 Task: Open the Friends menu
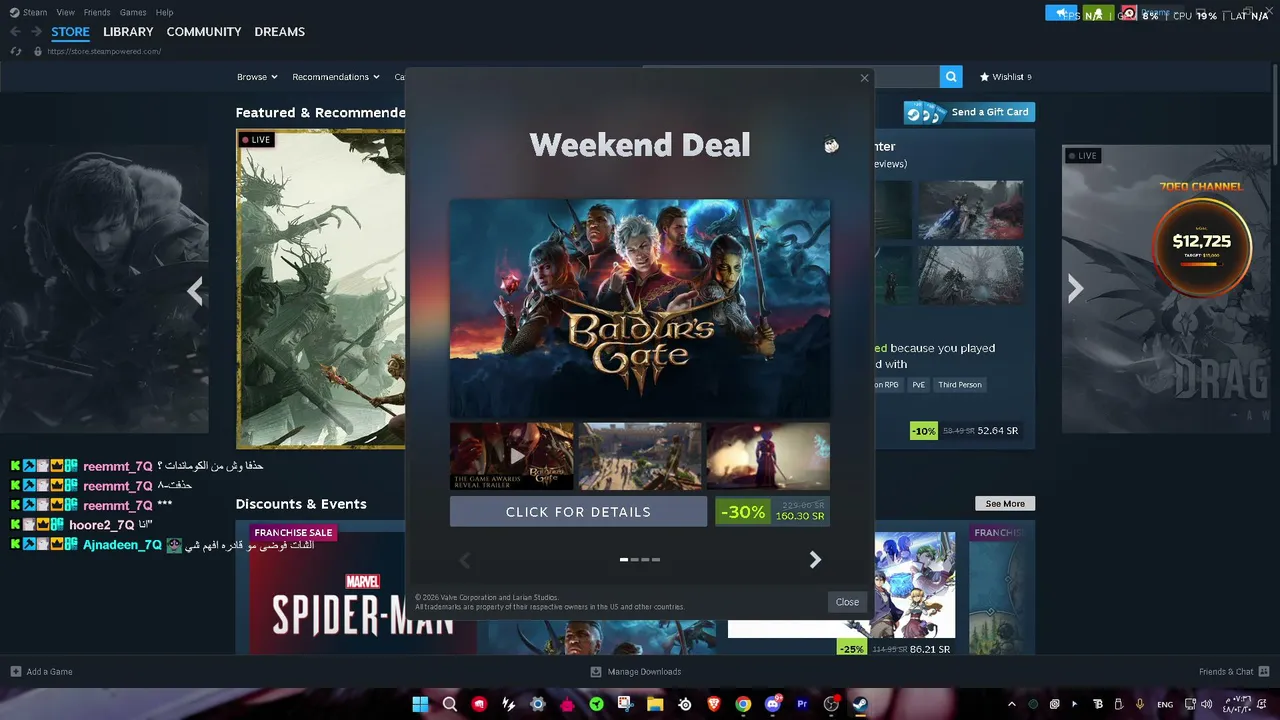pyautogui.click(x=97, y=12)
